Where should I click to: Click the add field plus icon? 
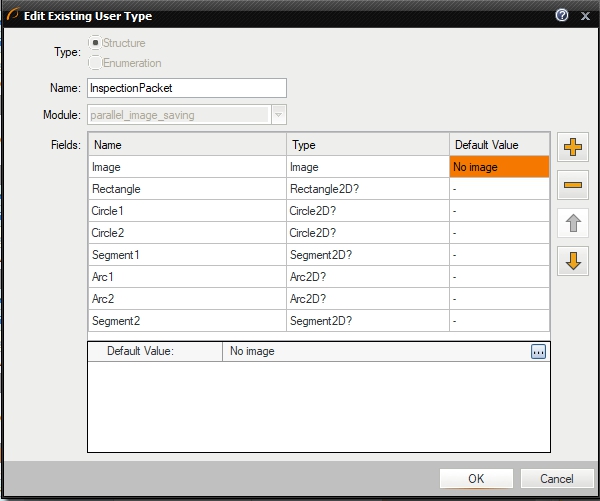coord(574,148)
